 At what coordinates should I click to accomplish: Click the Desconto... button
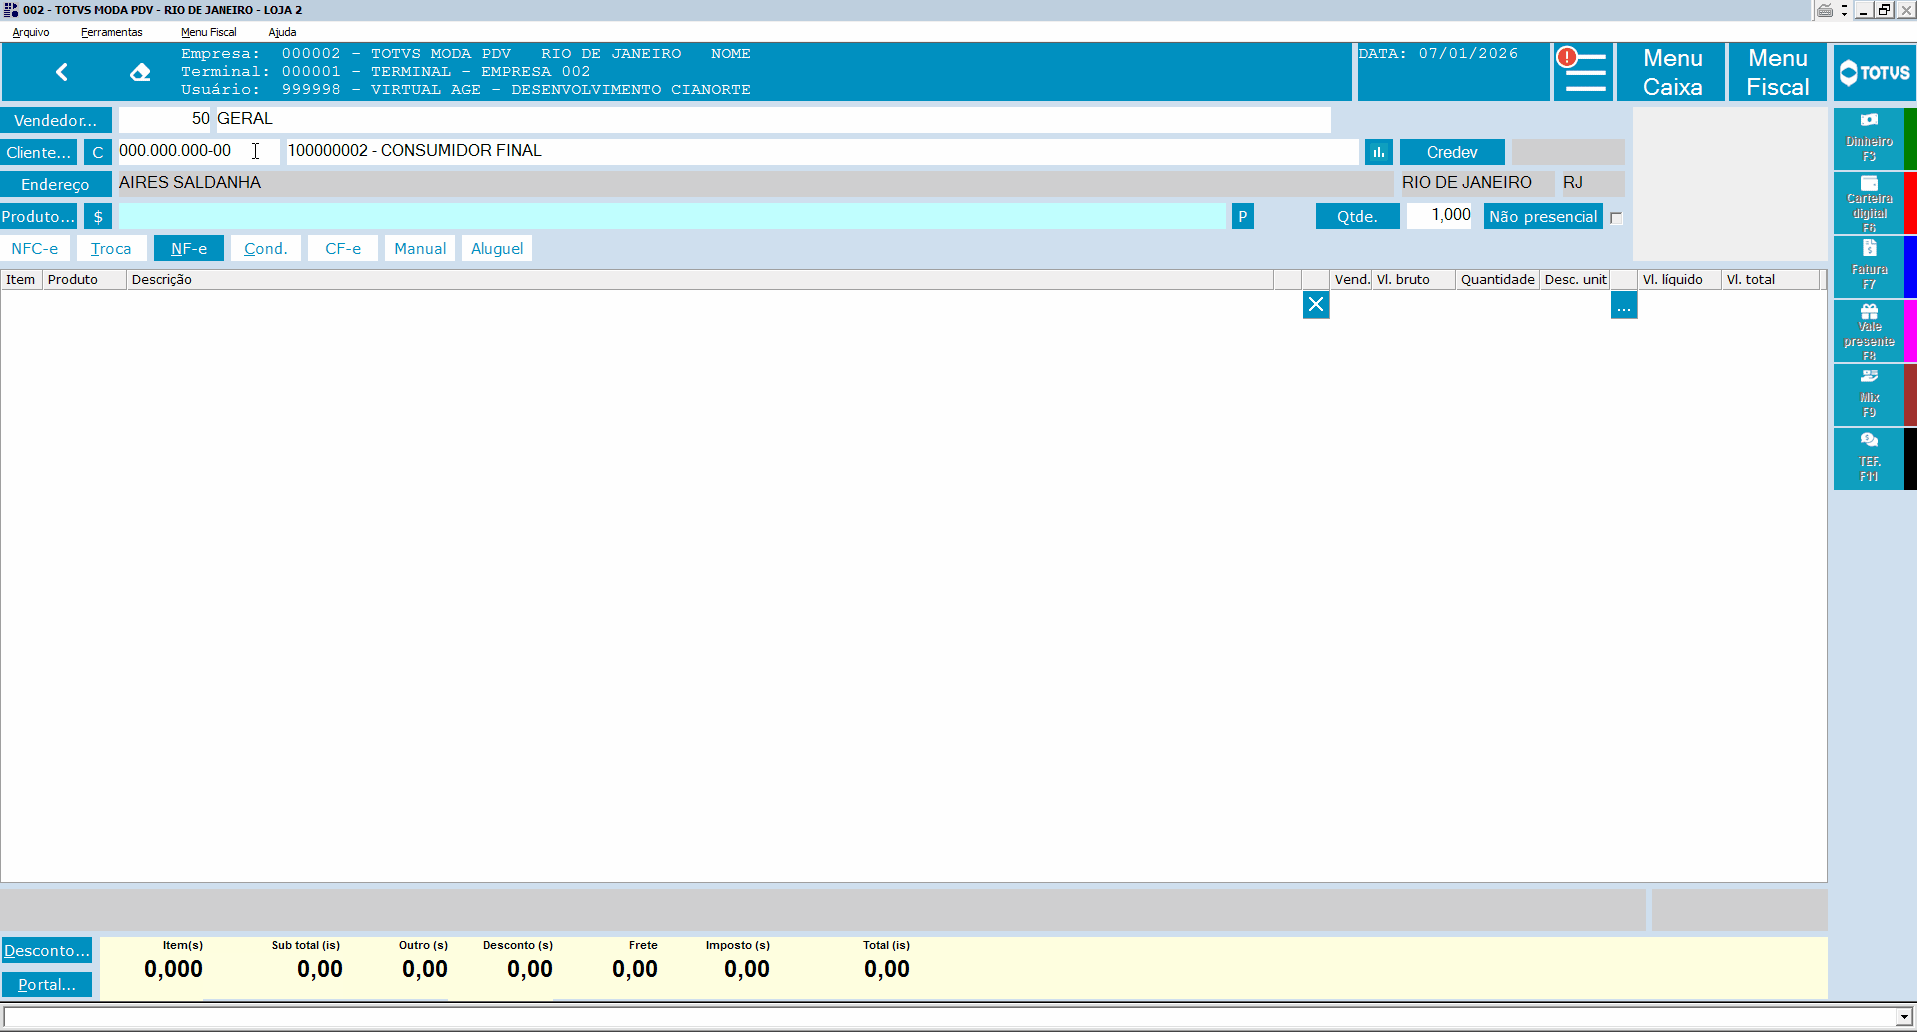point(47,950)
